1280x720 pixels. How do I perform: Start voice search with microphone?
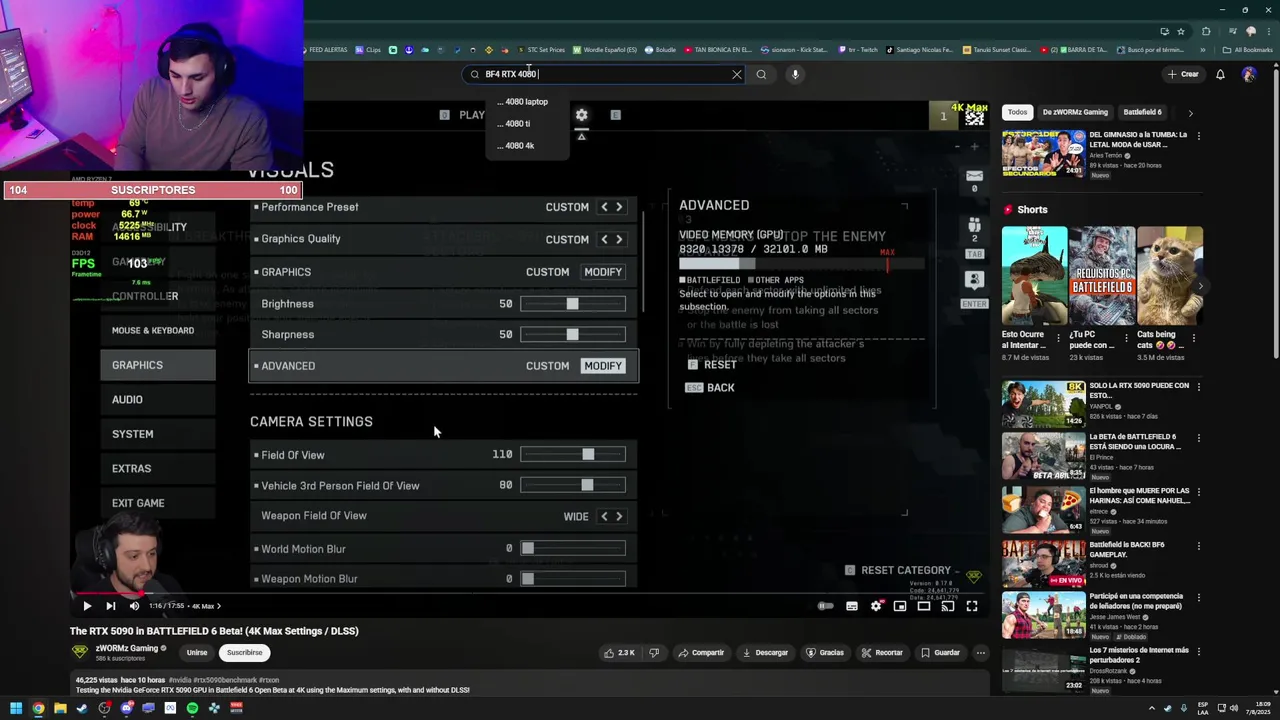[x=795, y=74]
